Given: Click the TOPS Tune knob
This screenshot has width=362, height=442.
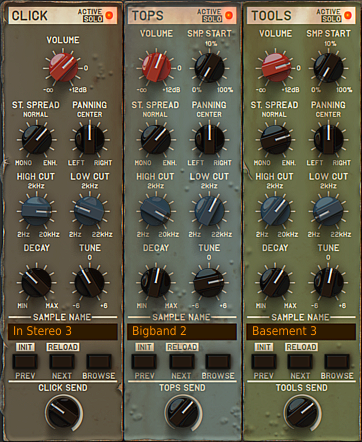Looking at the screenshot, I should [209, 283].
